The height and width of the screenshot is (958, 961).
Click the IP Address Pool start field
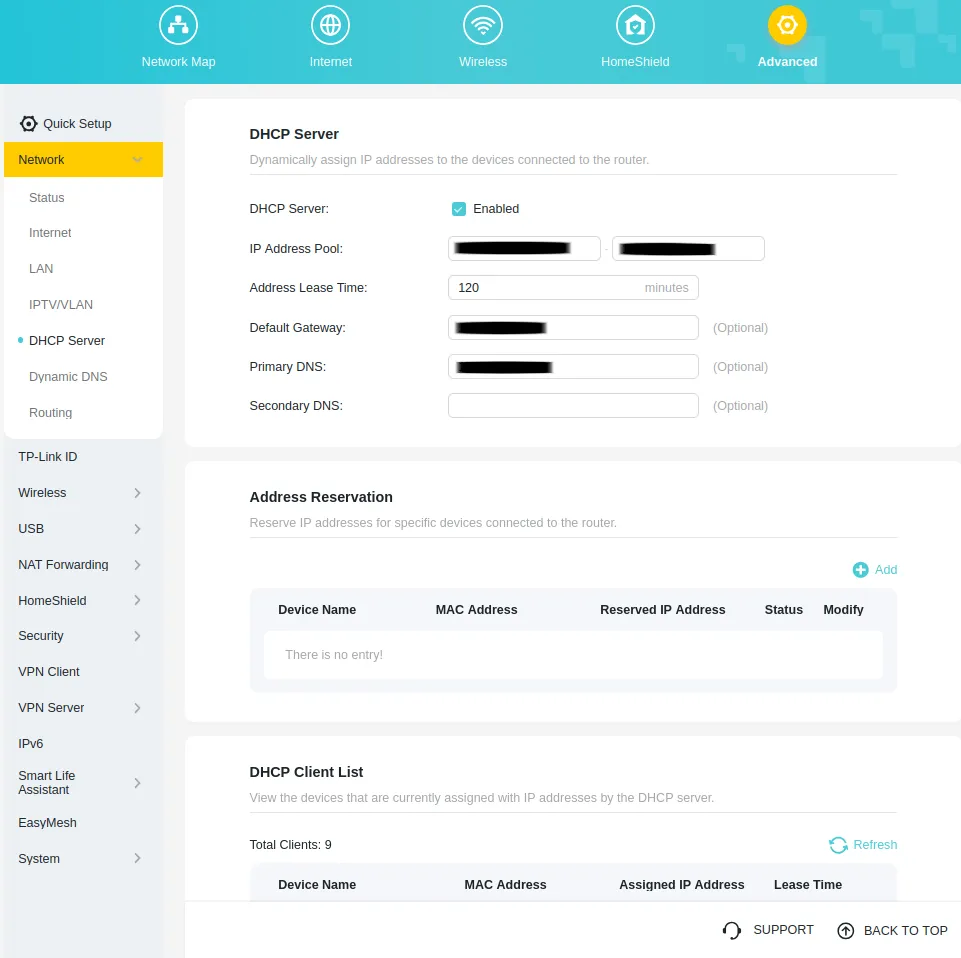(524, 249)
